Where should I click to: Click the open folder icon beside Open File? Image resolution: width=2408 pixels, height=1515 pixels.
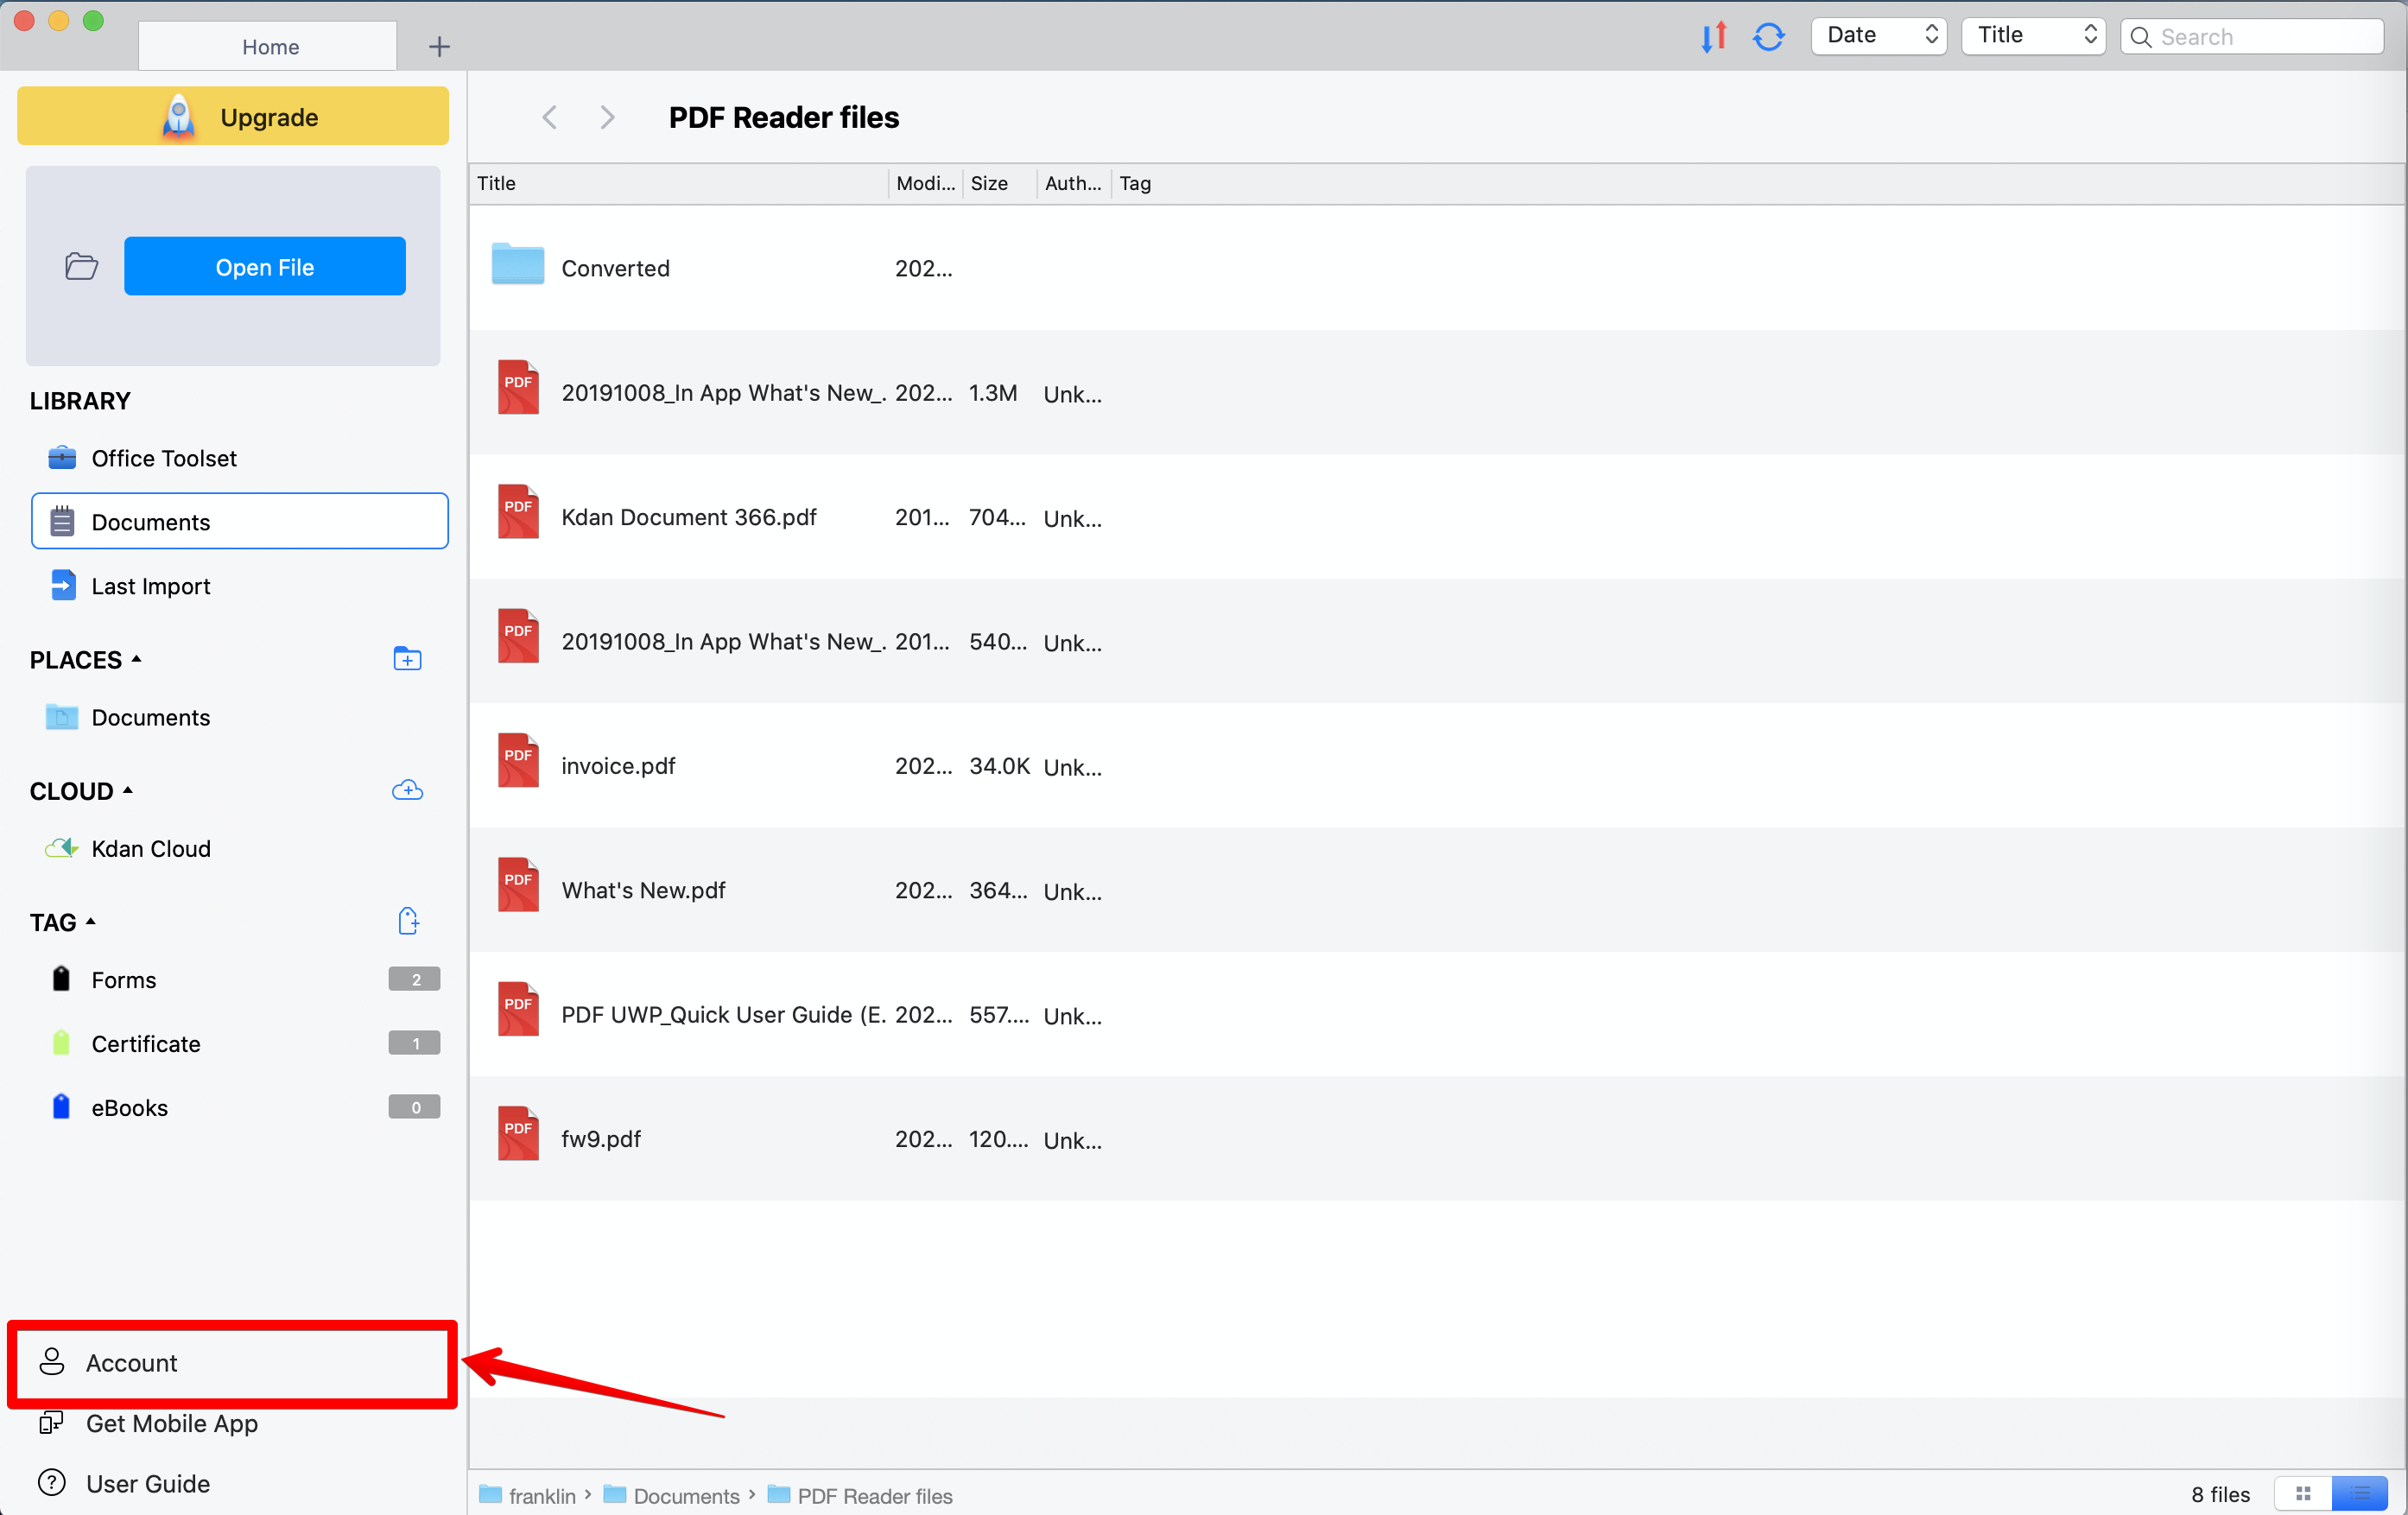pos(81,266)
